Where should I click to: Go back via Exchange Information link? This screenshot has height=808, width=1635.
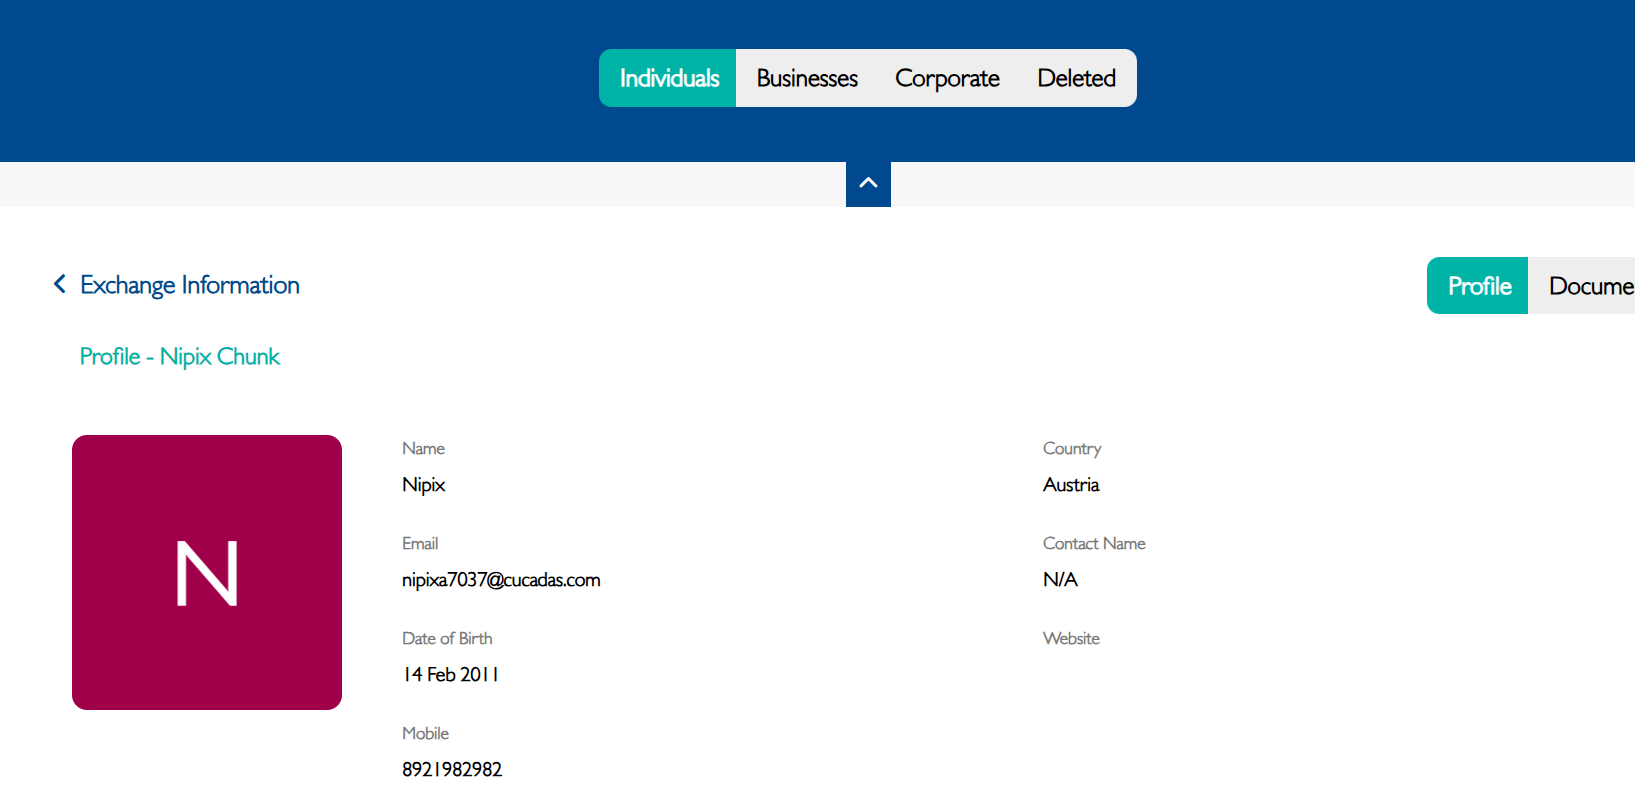pos(189,285)
